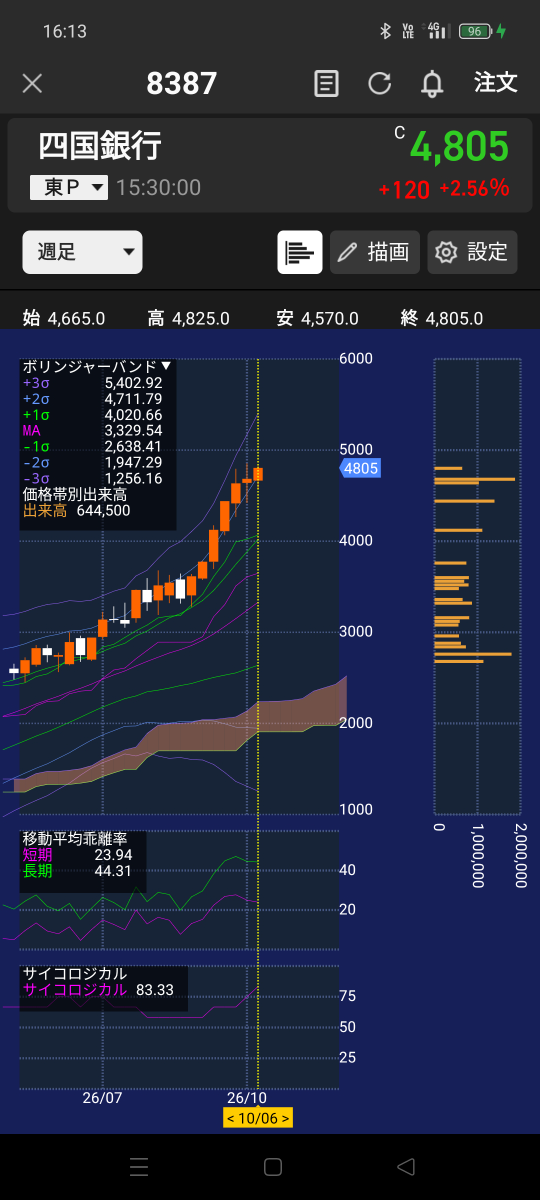The image size is (540, 1200).
Task: Tap the 描画 drawing button
Action: [373, 252]
